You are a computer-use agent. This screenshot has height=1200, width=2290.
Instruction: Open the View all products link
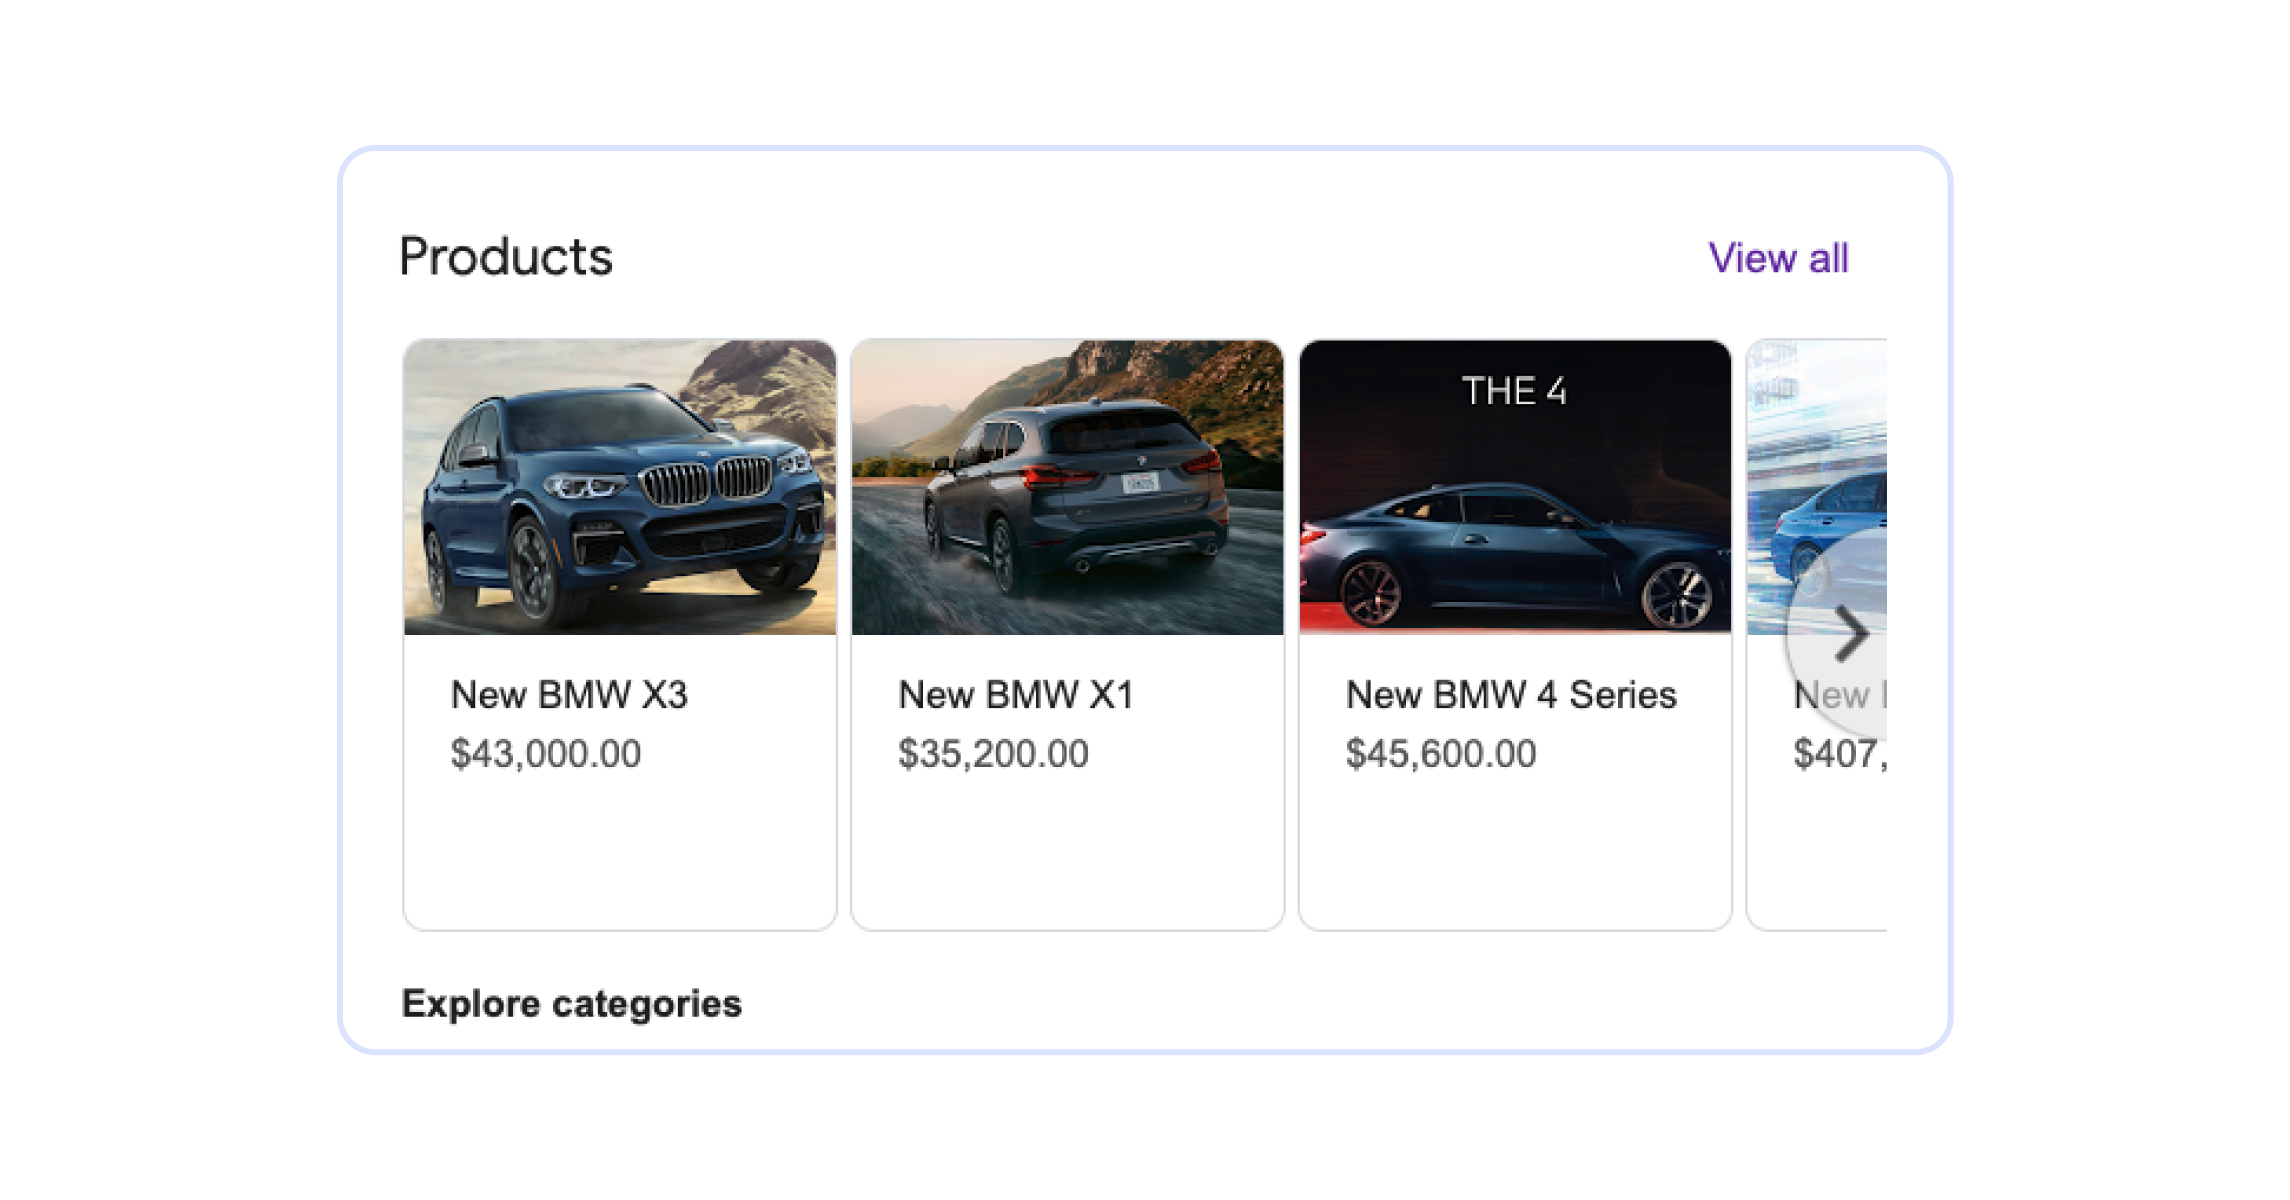coord(1781,258)
